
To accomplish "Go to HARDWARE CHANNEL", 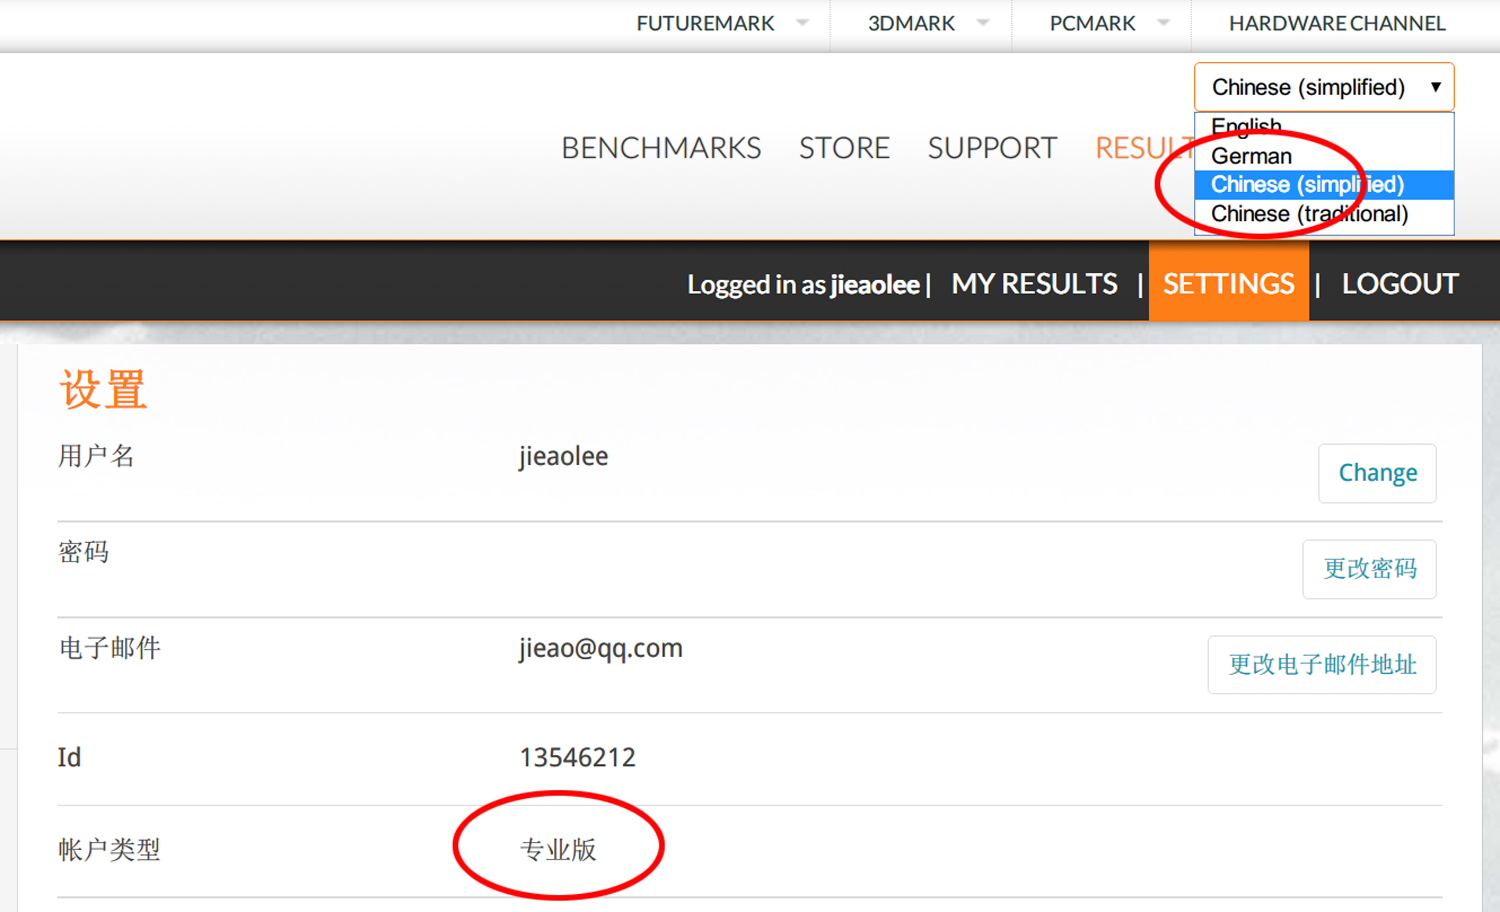I will point(1337,23).
